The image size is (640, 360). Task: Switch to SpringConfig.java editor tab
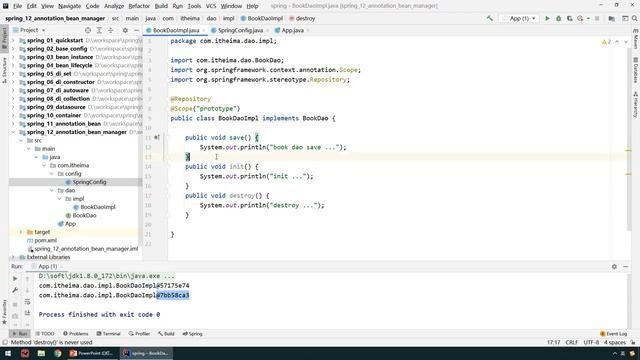[x=240, y=30]
